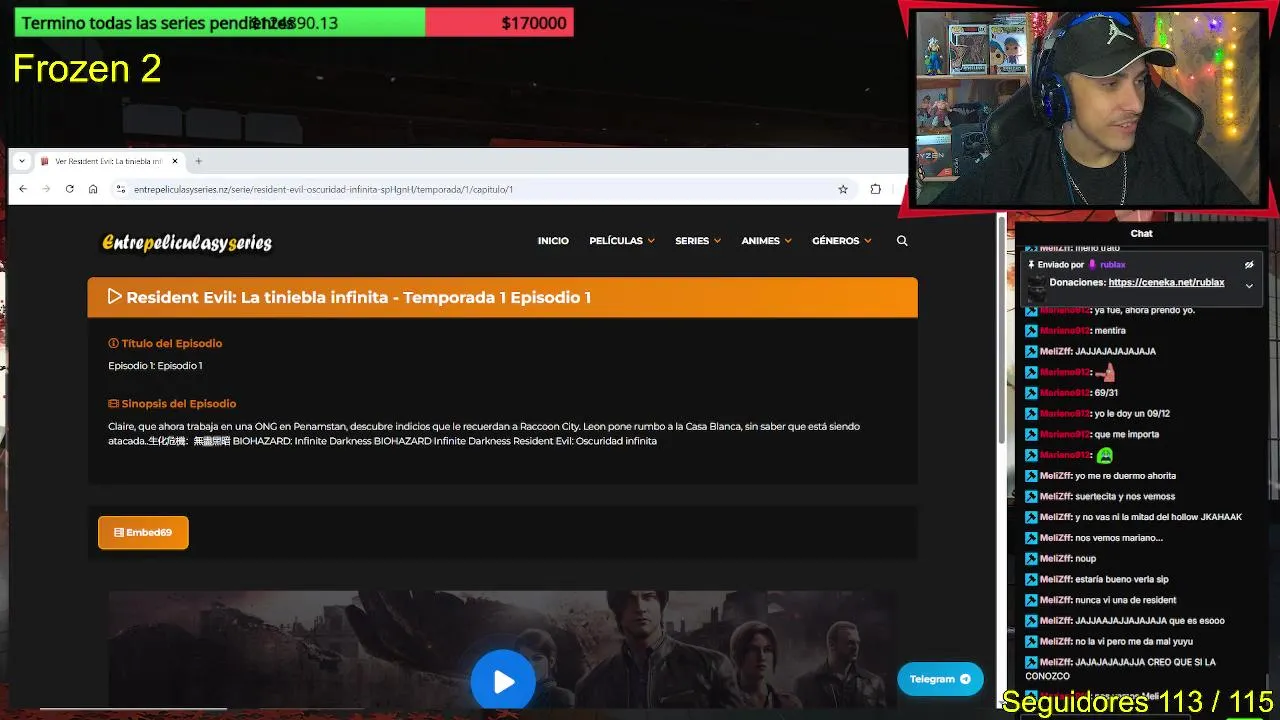The image size is (1280, 720).
Task: Click Mariano912 badge beside 'mentira'
Action: (x=1031, y=331)
